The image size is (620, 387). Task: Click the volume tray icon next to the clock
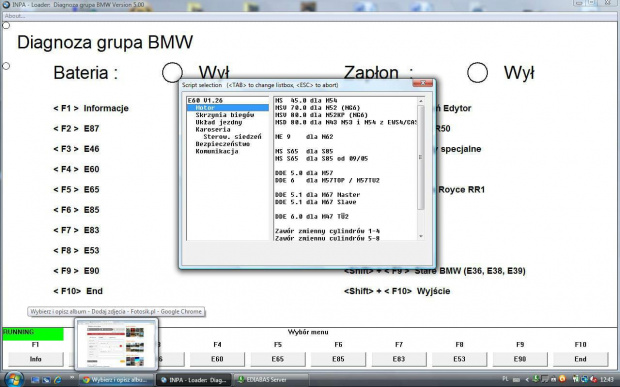tap(593, 379)
